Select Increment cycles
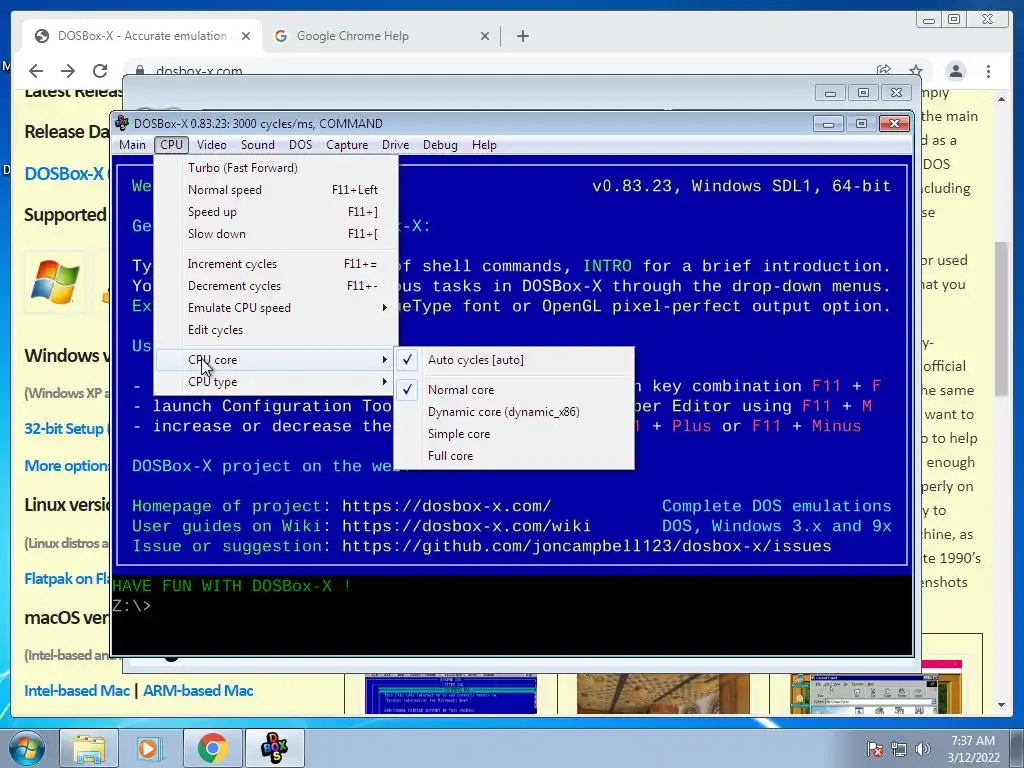 pos(276,264)
